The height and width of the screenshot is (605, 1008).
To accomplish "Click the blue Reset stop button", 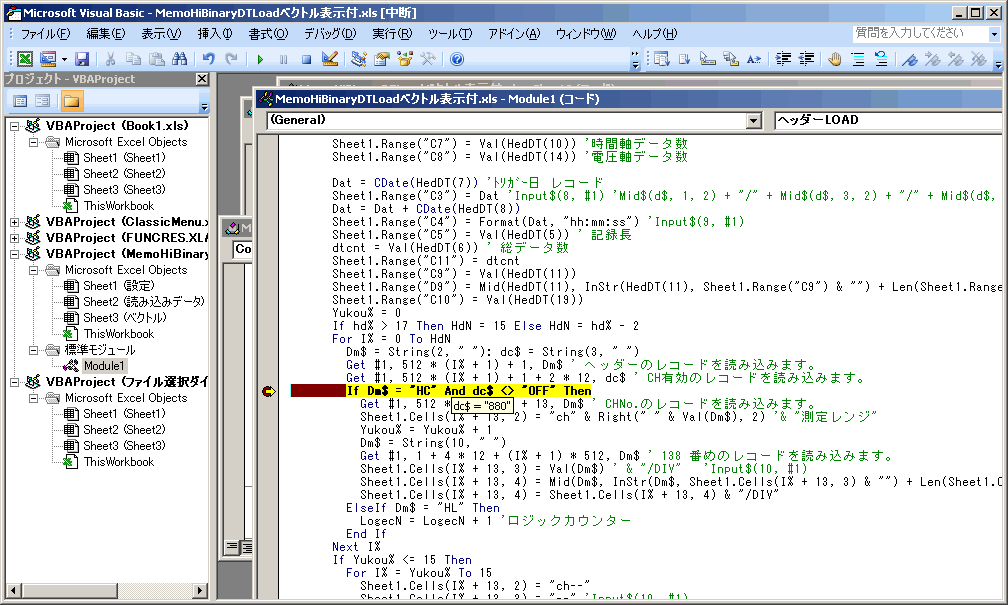I will click(x=307, y=59).
